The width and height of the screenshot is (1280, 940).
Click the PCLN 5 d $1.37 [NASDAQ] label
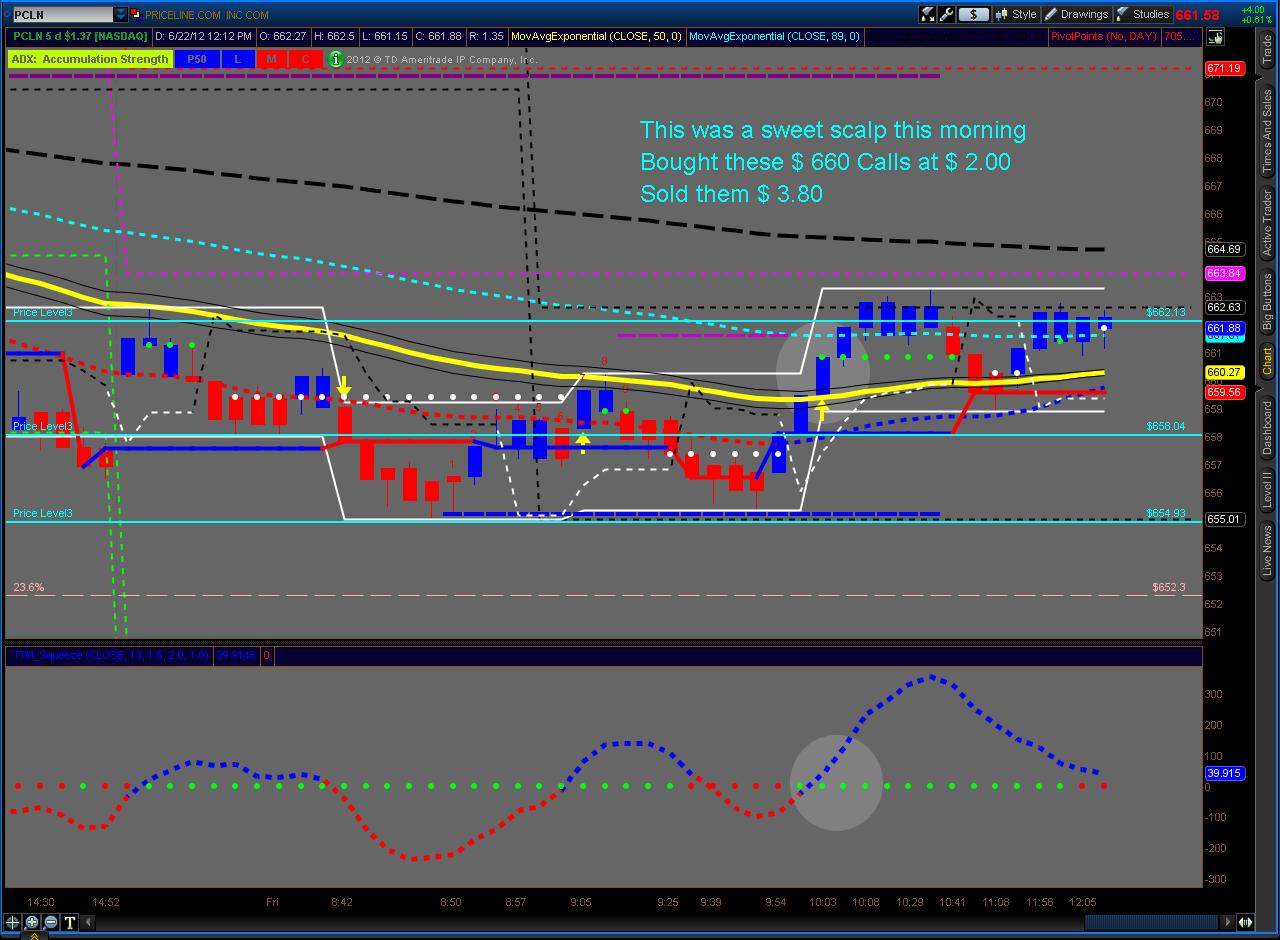tap(81, 36)
